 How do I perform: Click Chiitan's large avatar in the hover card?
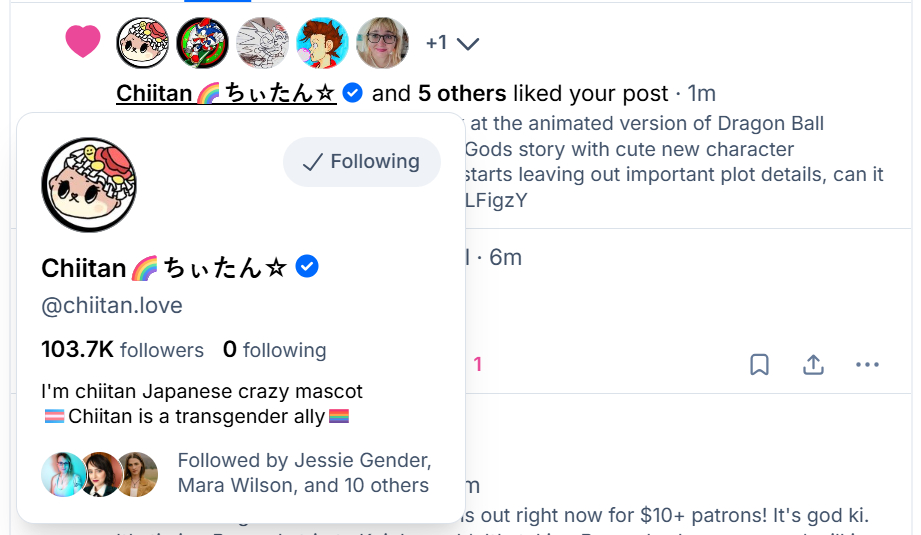(x=89, y=185)
